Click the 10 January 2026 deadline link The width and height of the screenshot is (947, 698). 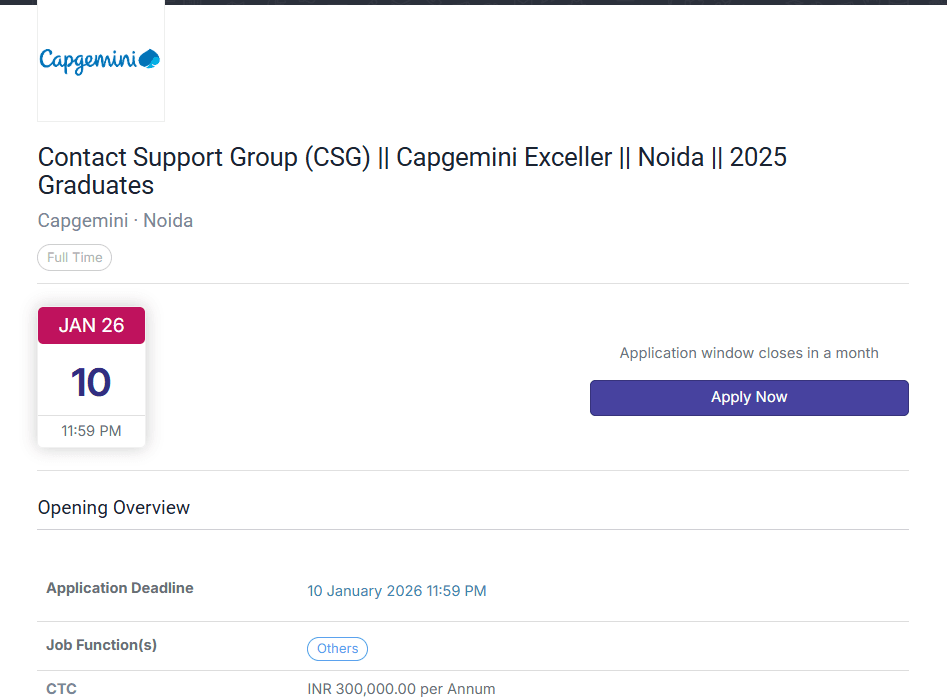click(396, 591)
